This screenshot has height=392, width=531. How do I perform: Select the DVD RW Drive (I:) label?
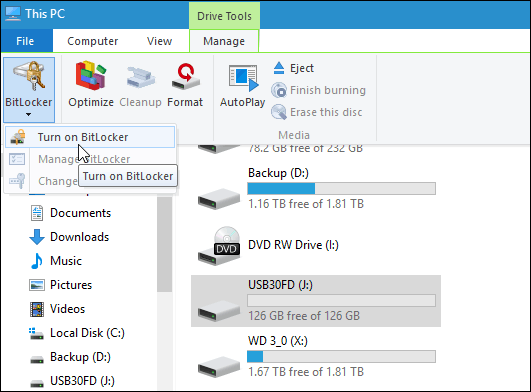pyautogui.click(x=293, y=245)
